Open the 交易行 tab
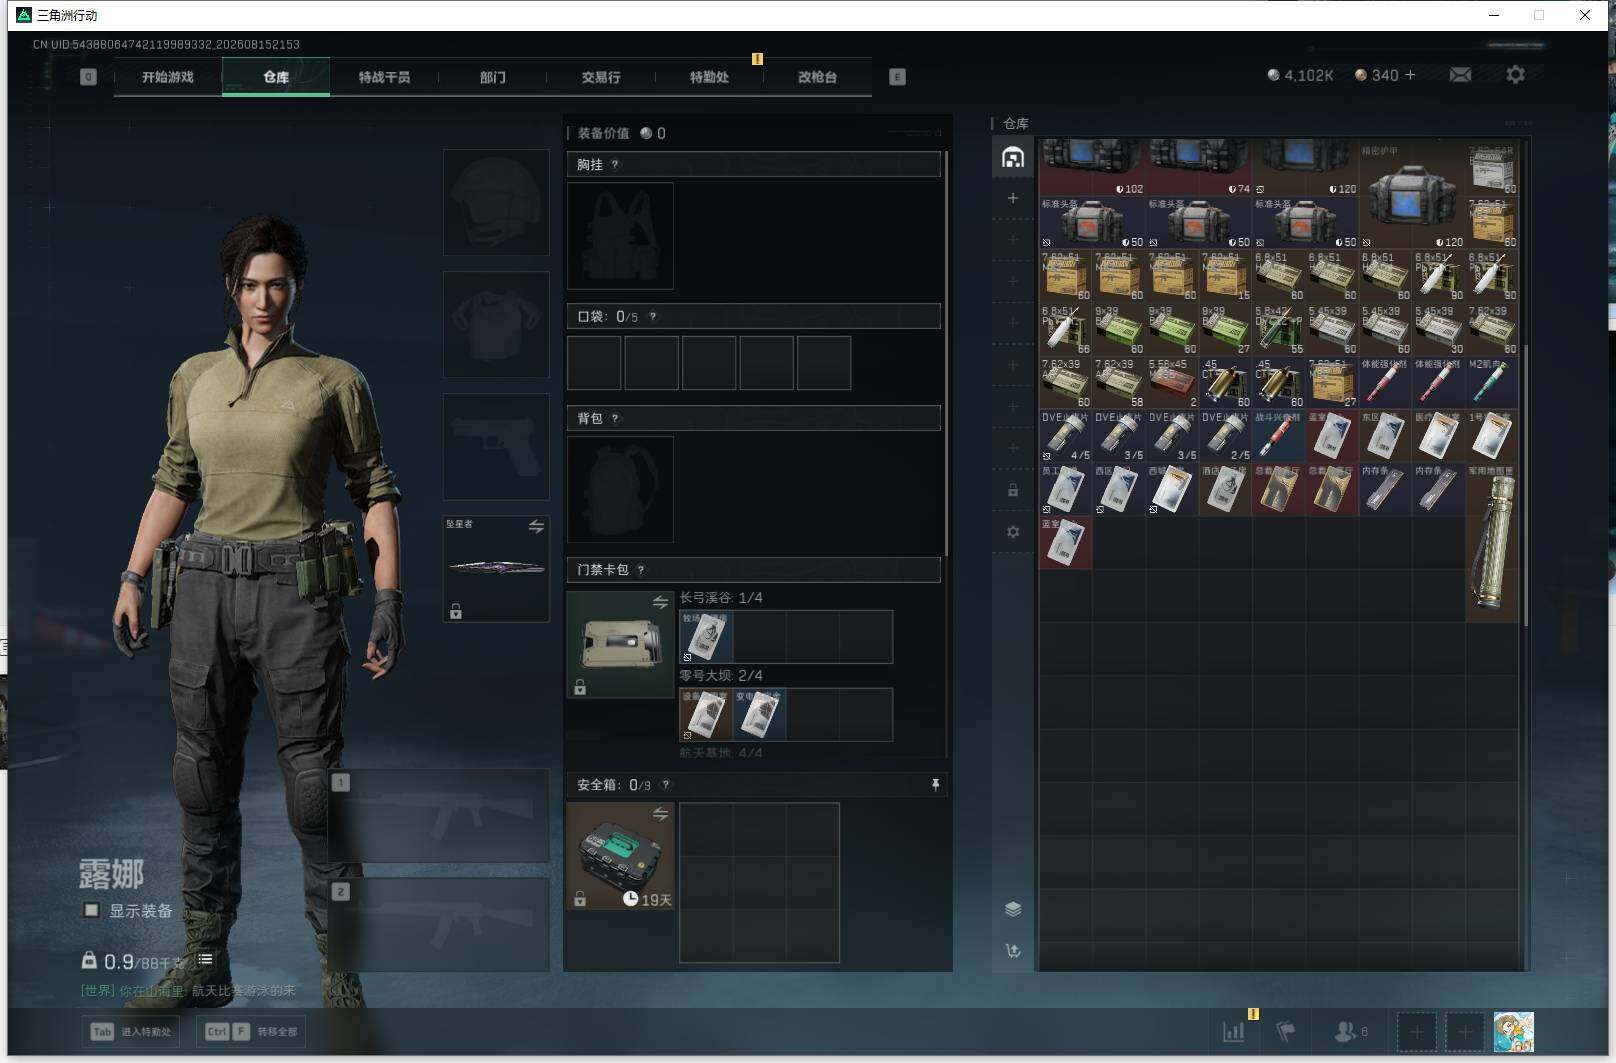Screen dimensions: 1616x1063 coord(600,77)
